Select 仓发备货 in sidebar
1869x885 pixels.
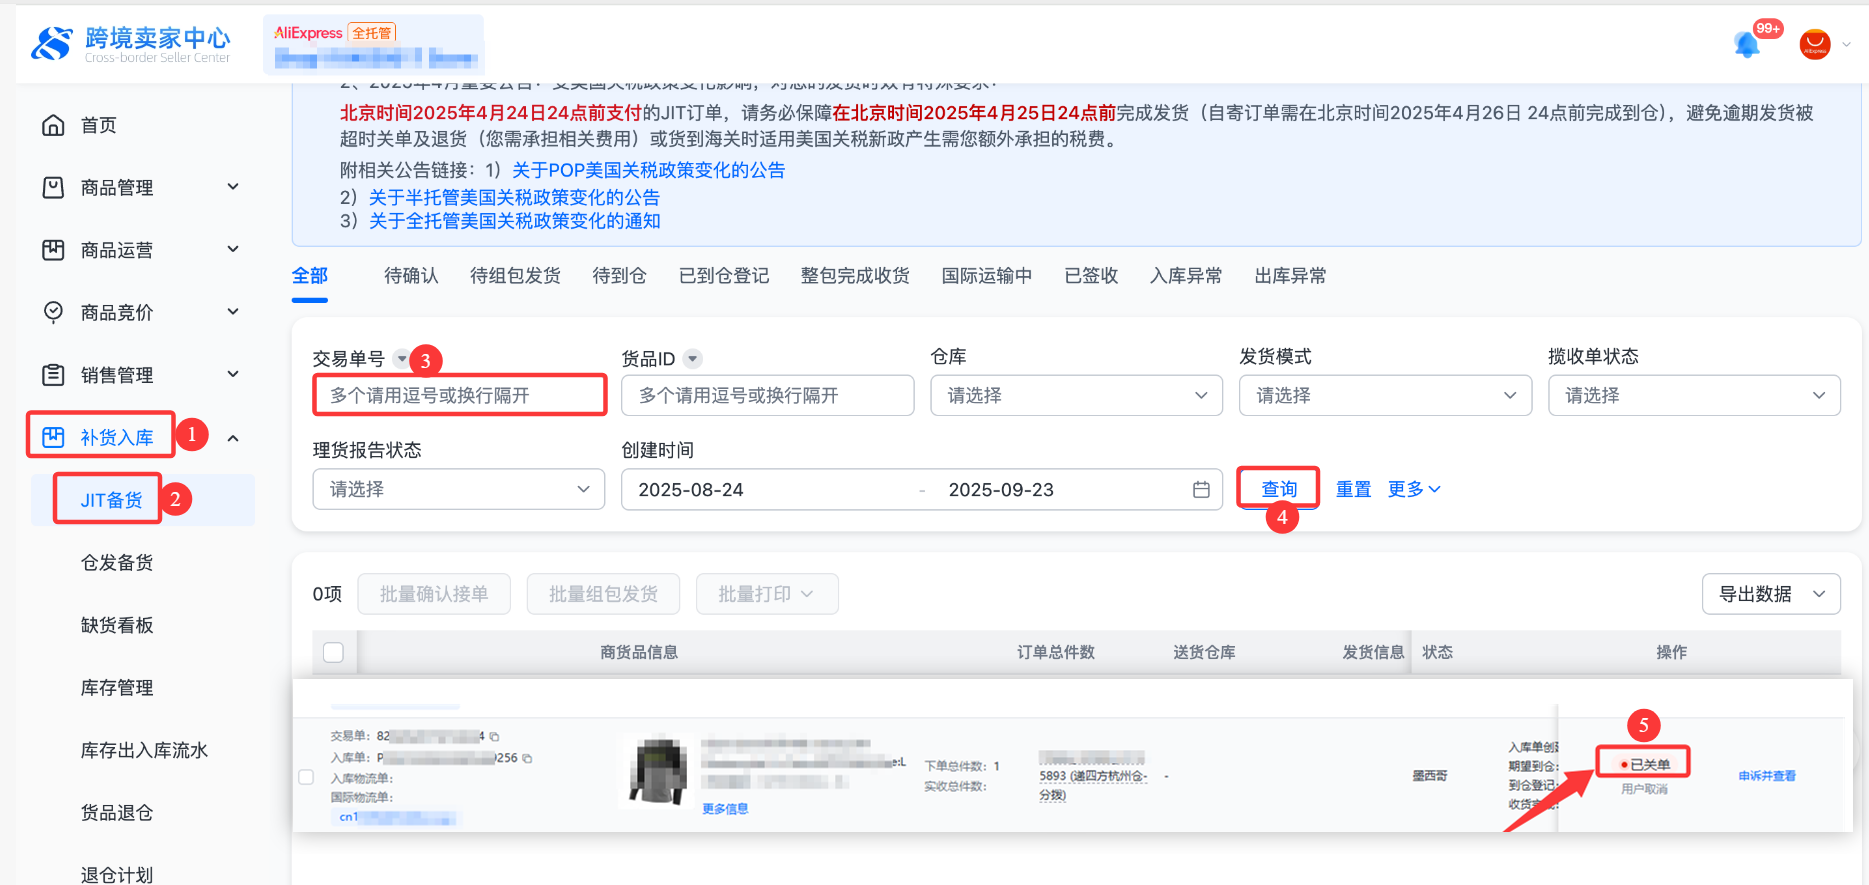point(117,563)
